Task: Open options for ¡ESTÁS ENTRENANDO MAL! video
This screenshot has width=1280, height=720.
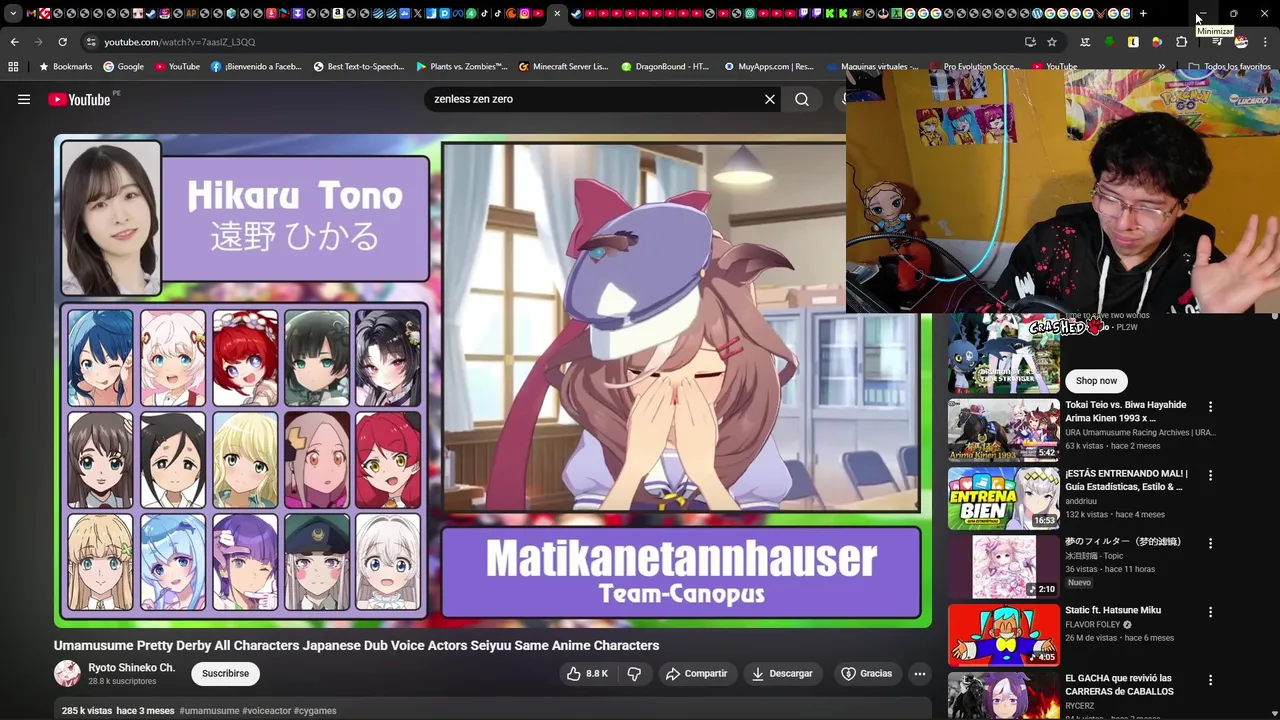Action: coord(1210,475)
